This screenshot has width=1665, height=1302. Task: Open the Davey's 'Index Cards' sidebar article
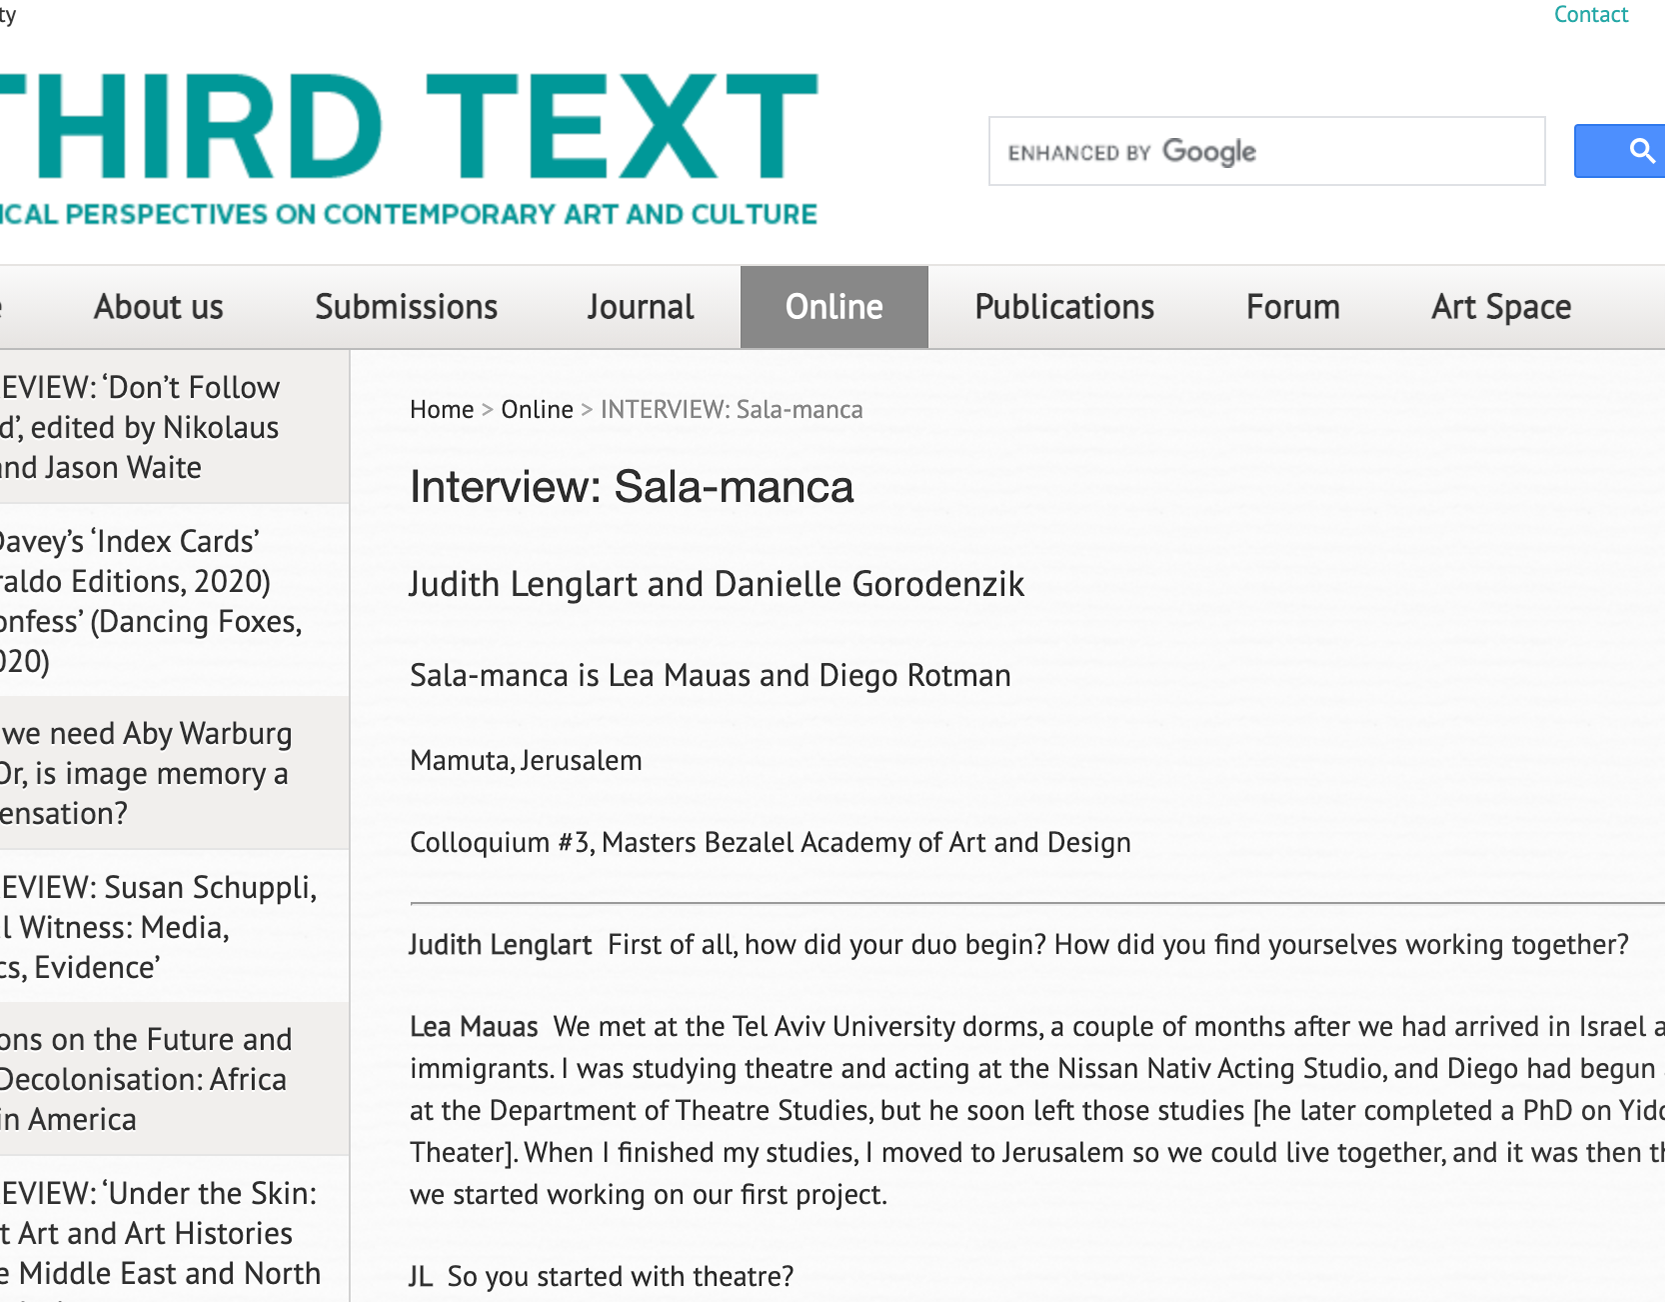pyautogui.click(x=174, y=600)
